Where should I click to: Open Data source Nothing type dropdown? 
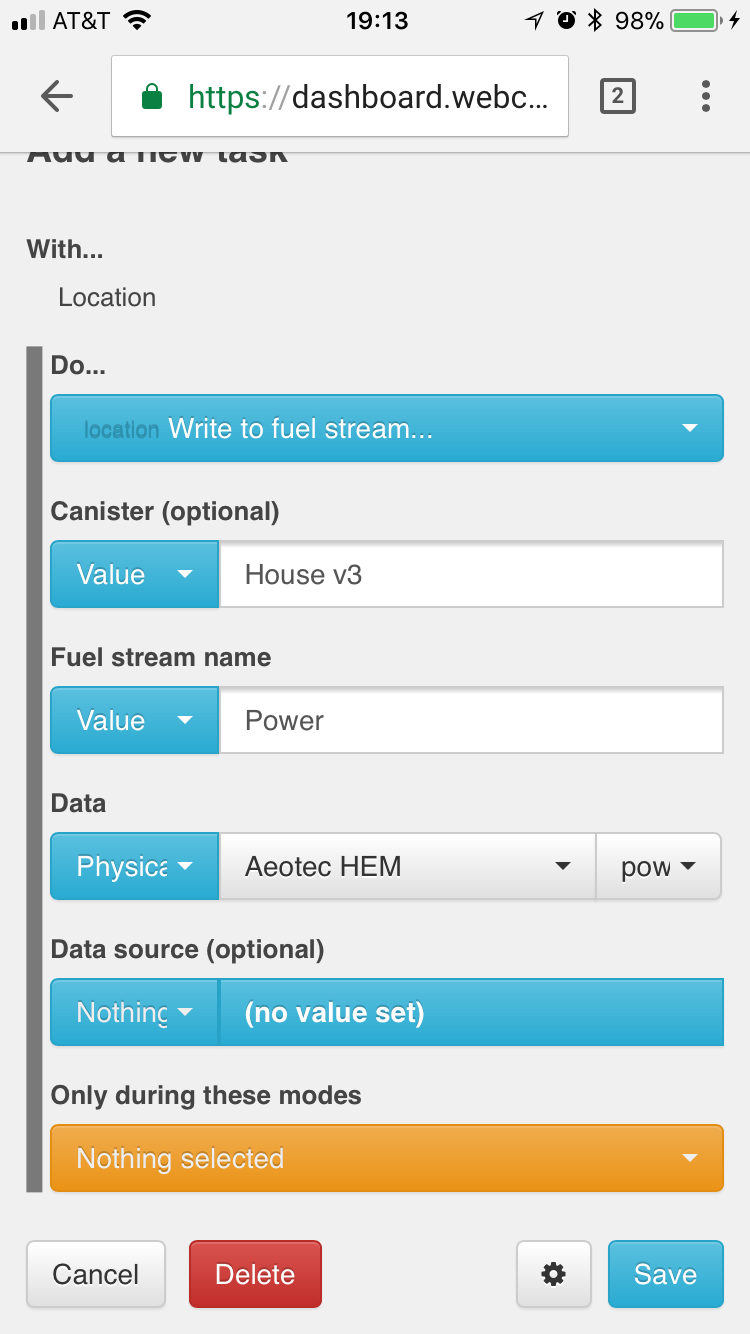point(134,1012)
